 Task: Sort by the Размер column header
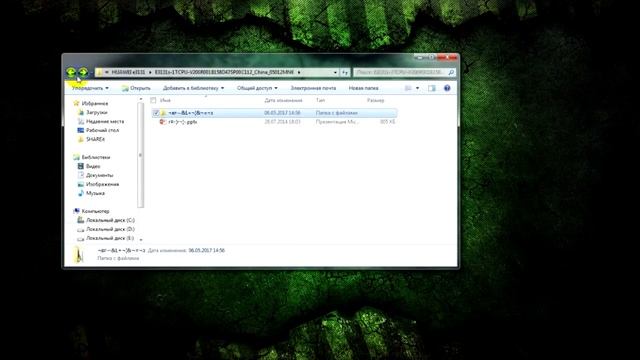point(376,100)
